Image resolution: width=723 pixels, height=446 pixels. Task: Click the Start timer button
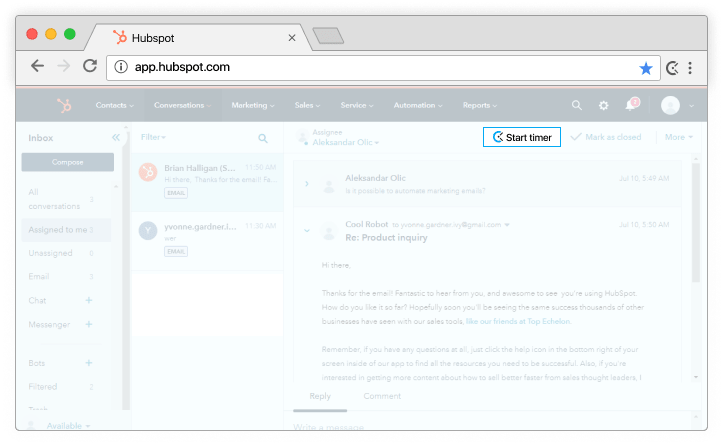point(522,137)
